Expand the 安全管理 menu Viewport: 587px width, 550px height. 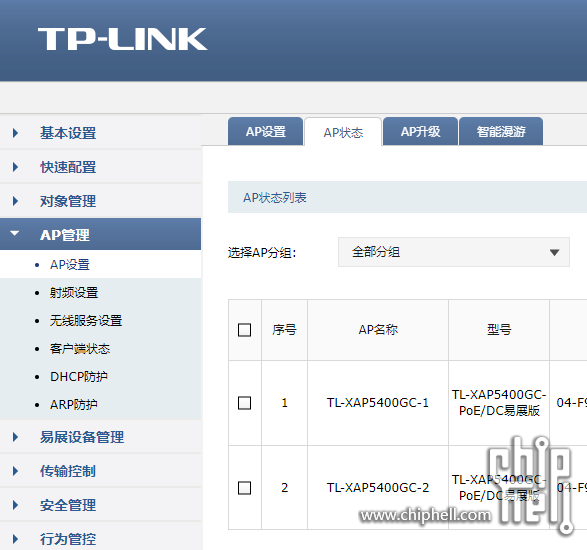(x=100, y=505)
